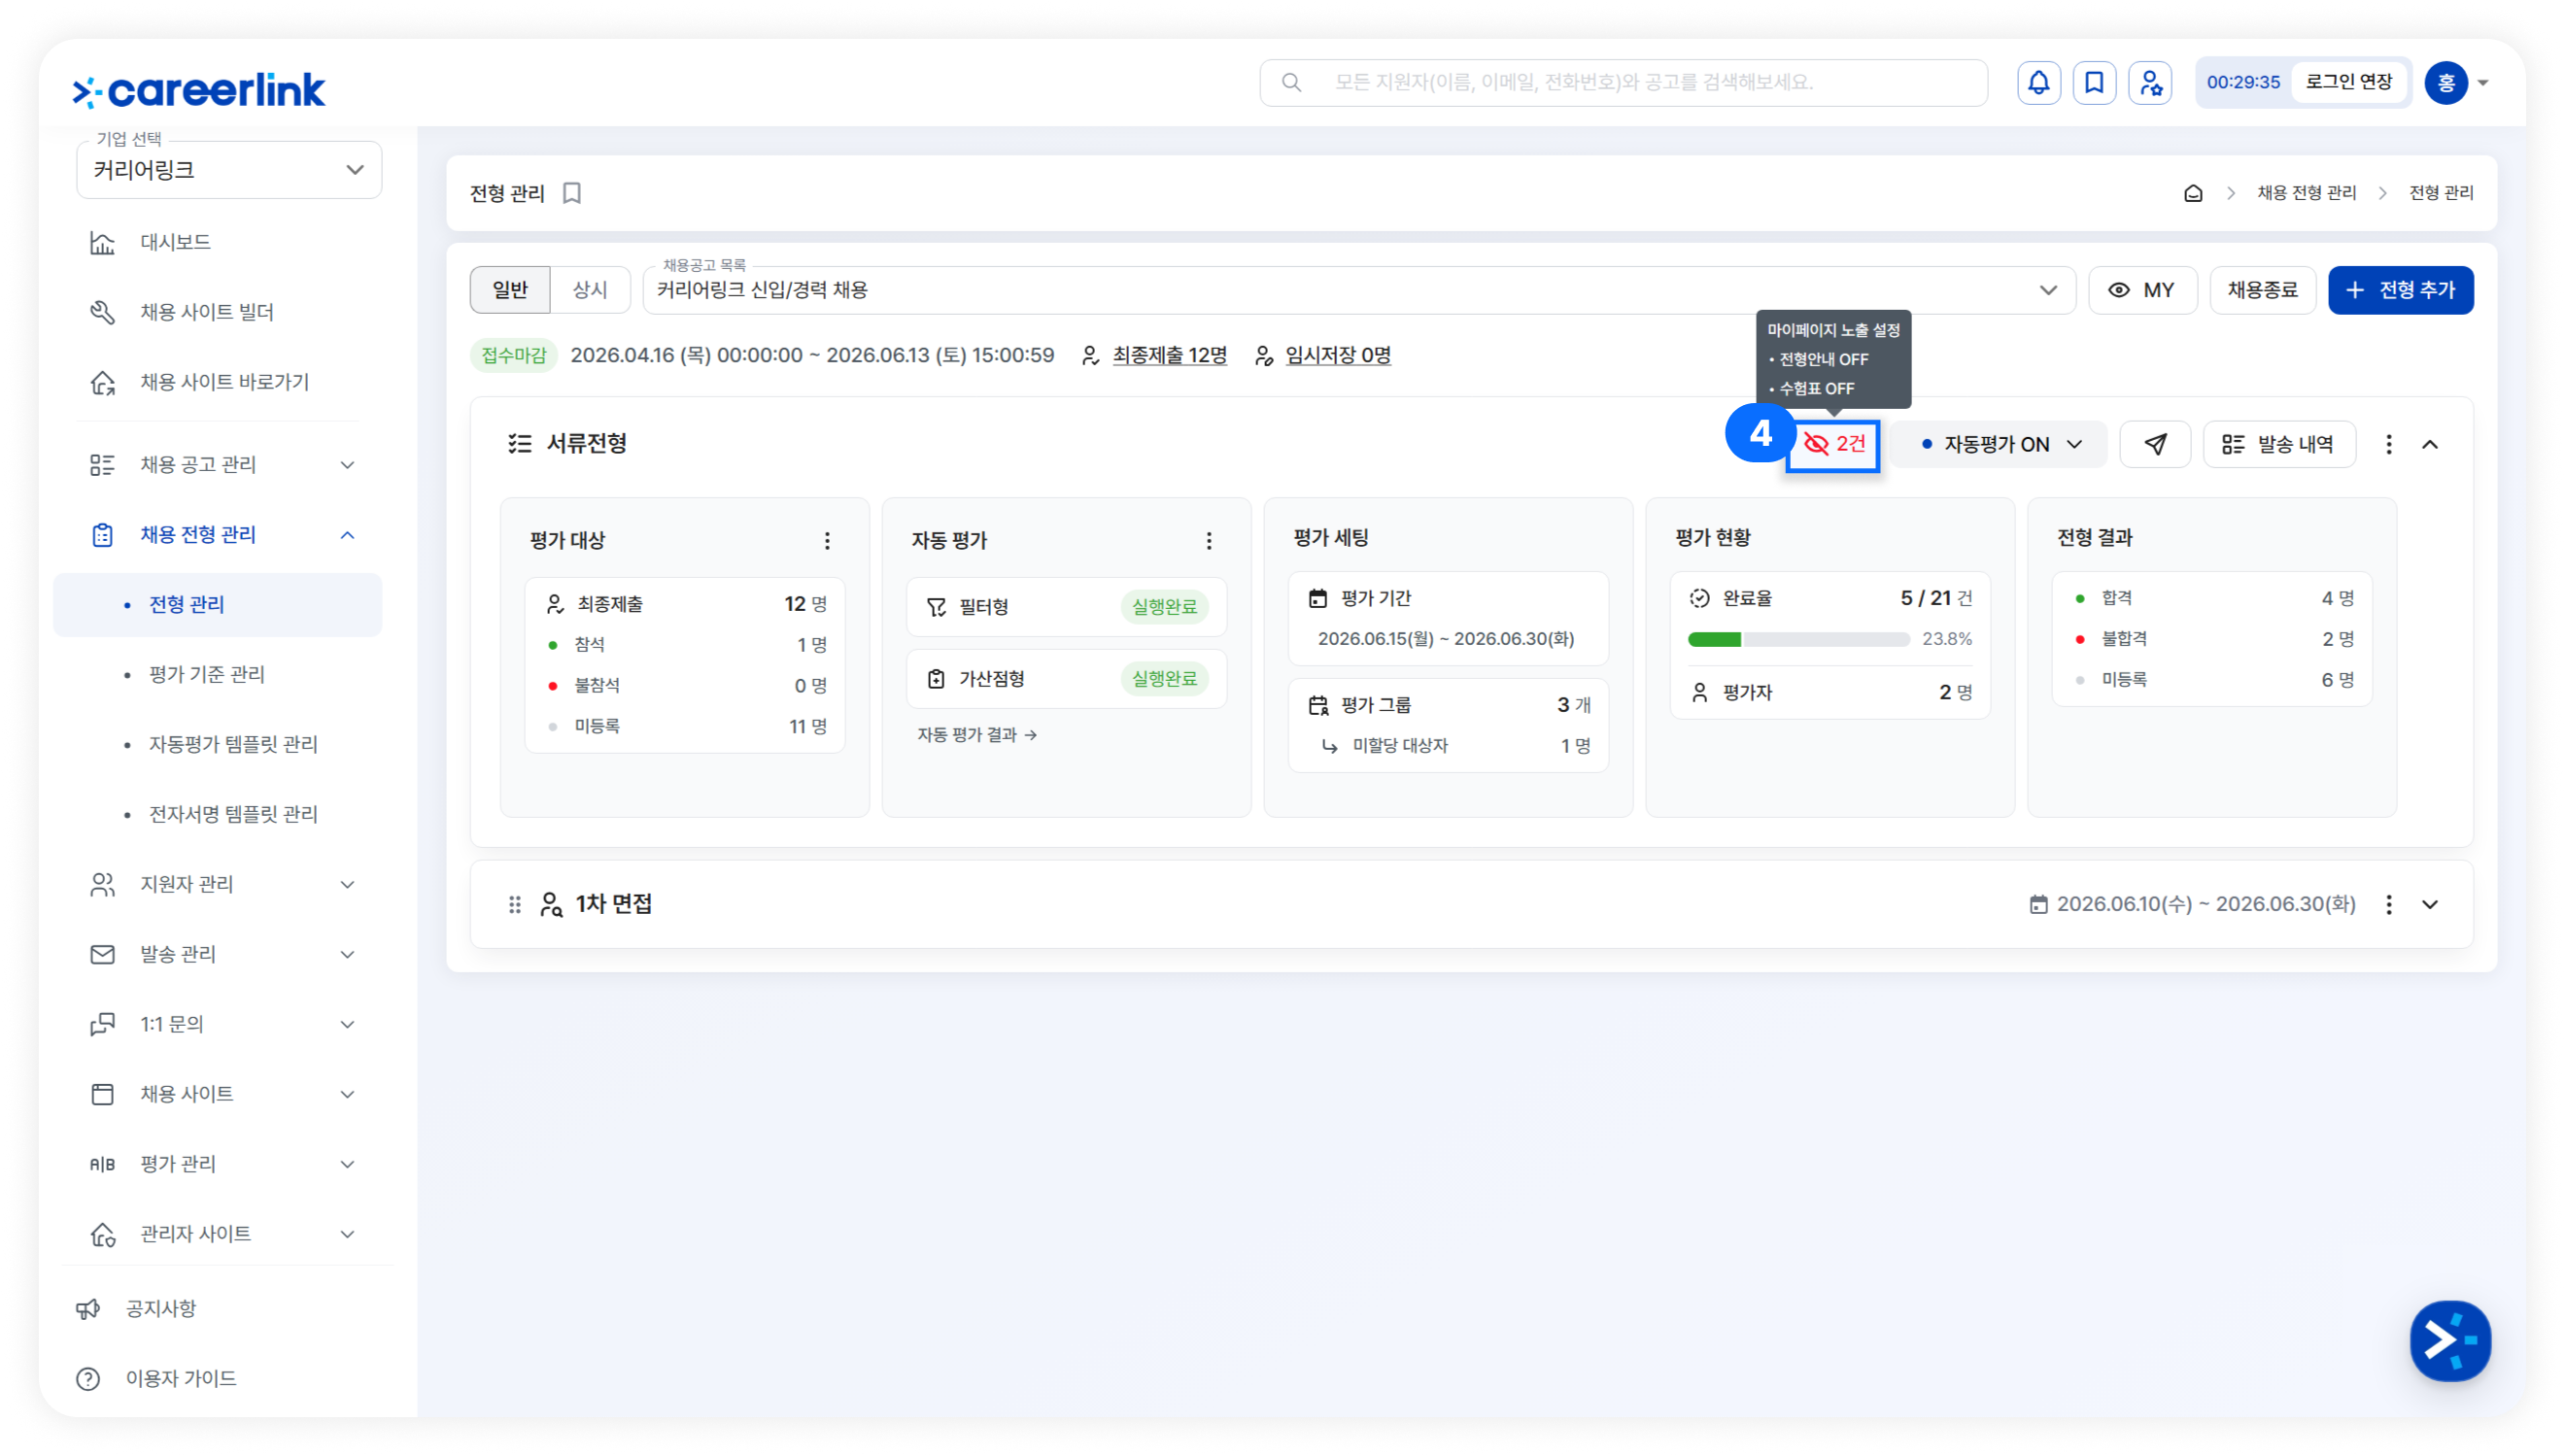
Task: Click the 필터형 filter icon
Action: 935,607
